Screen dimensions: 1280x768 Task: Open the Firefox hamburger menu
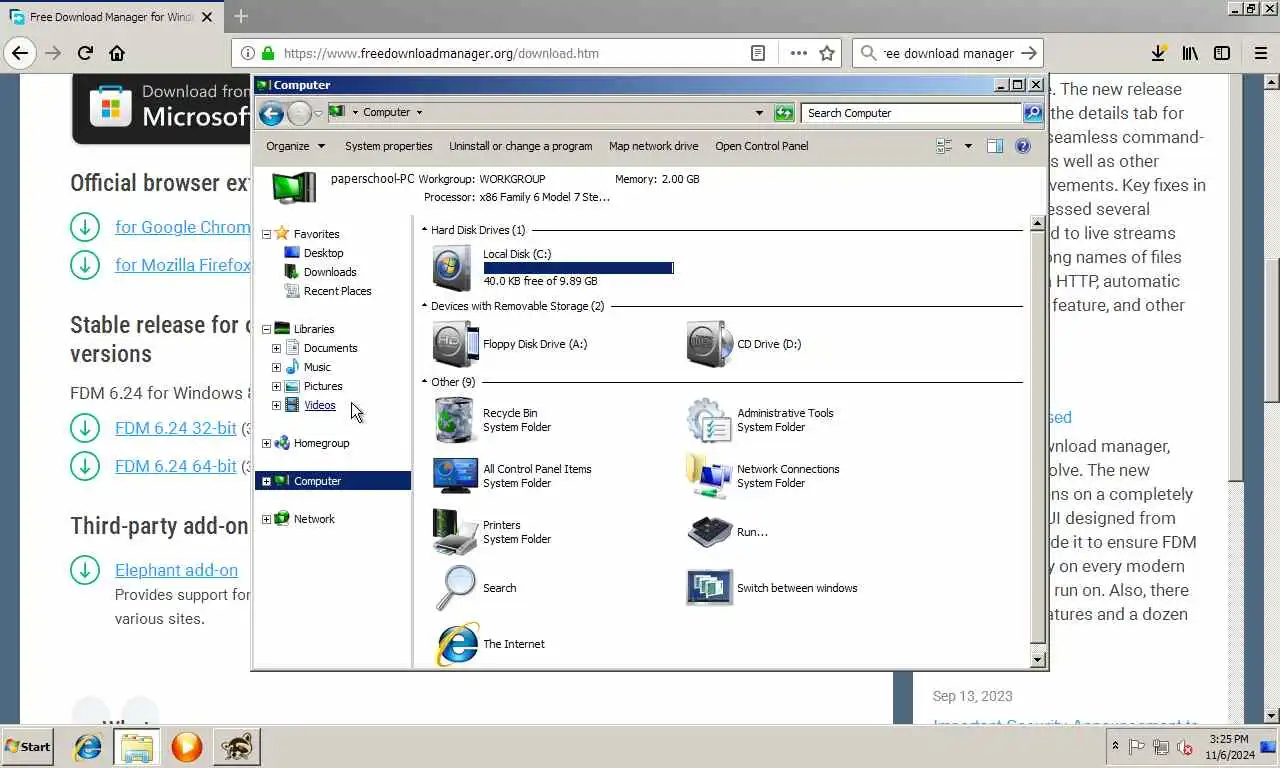coord(1261,53)
